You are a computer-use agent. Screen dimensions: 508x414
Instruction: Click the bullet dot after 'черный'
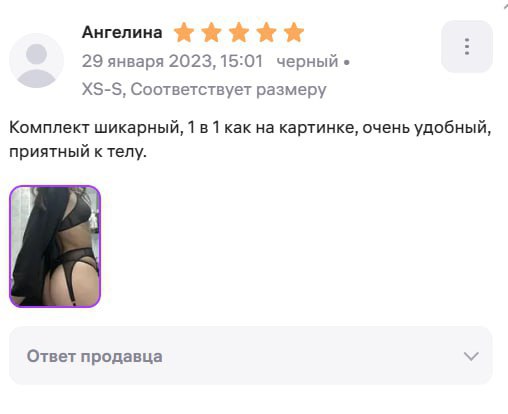(347, 62)
